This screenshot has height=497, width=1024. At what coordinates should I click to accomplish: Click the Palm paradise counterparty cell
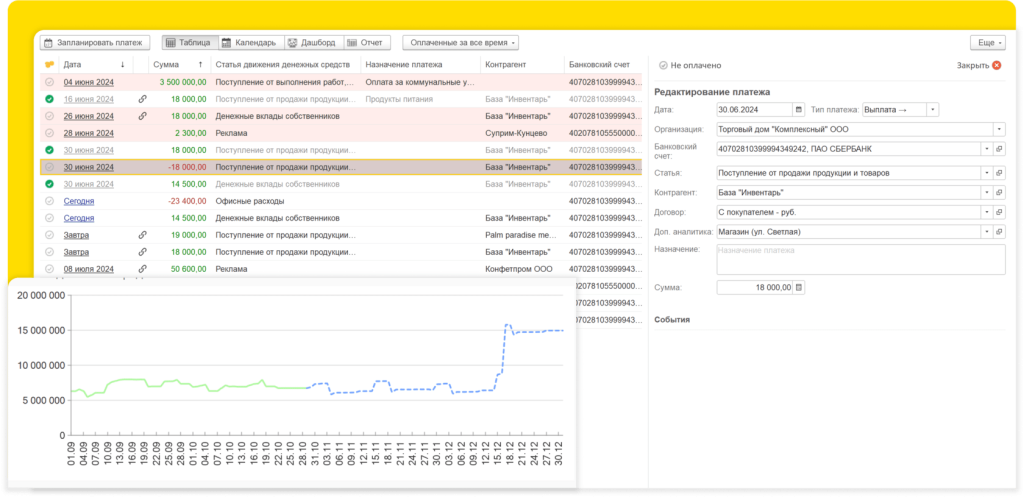(x=521, y=234)
